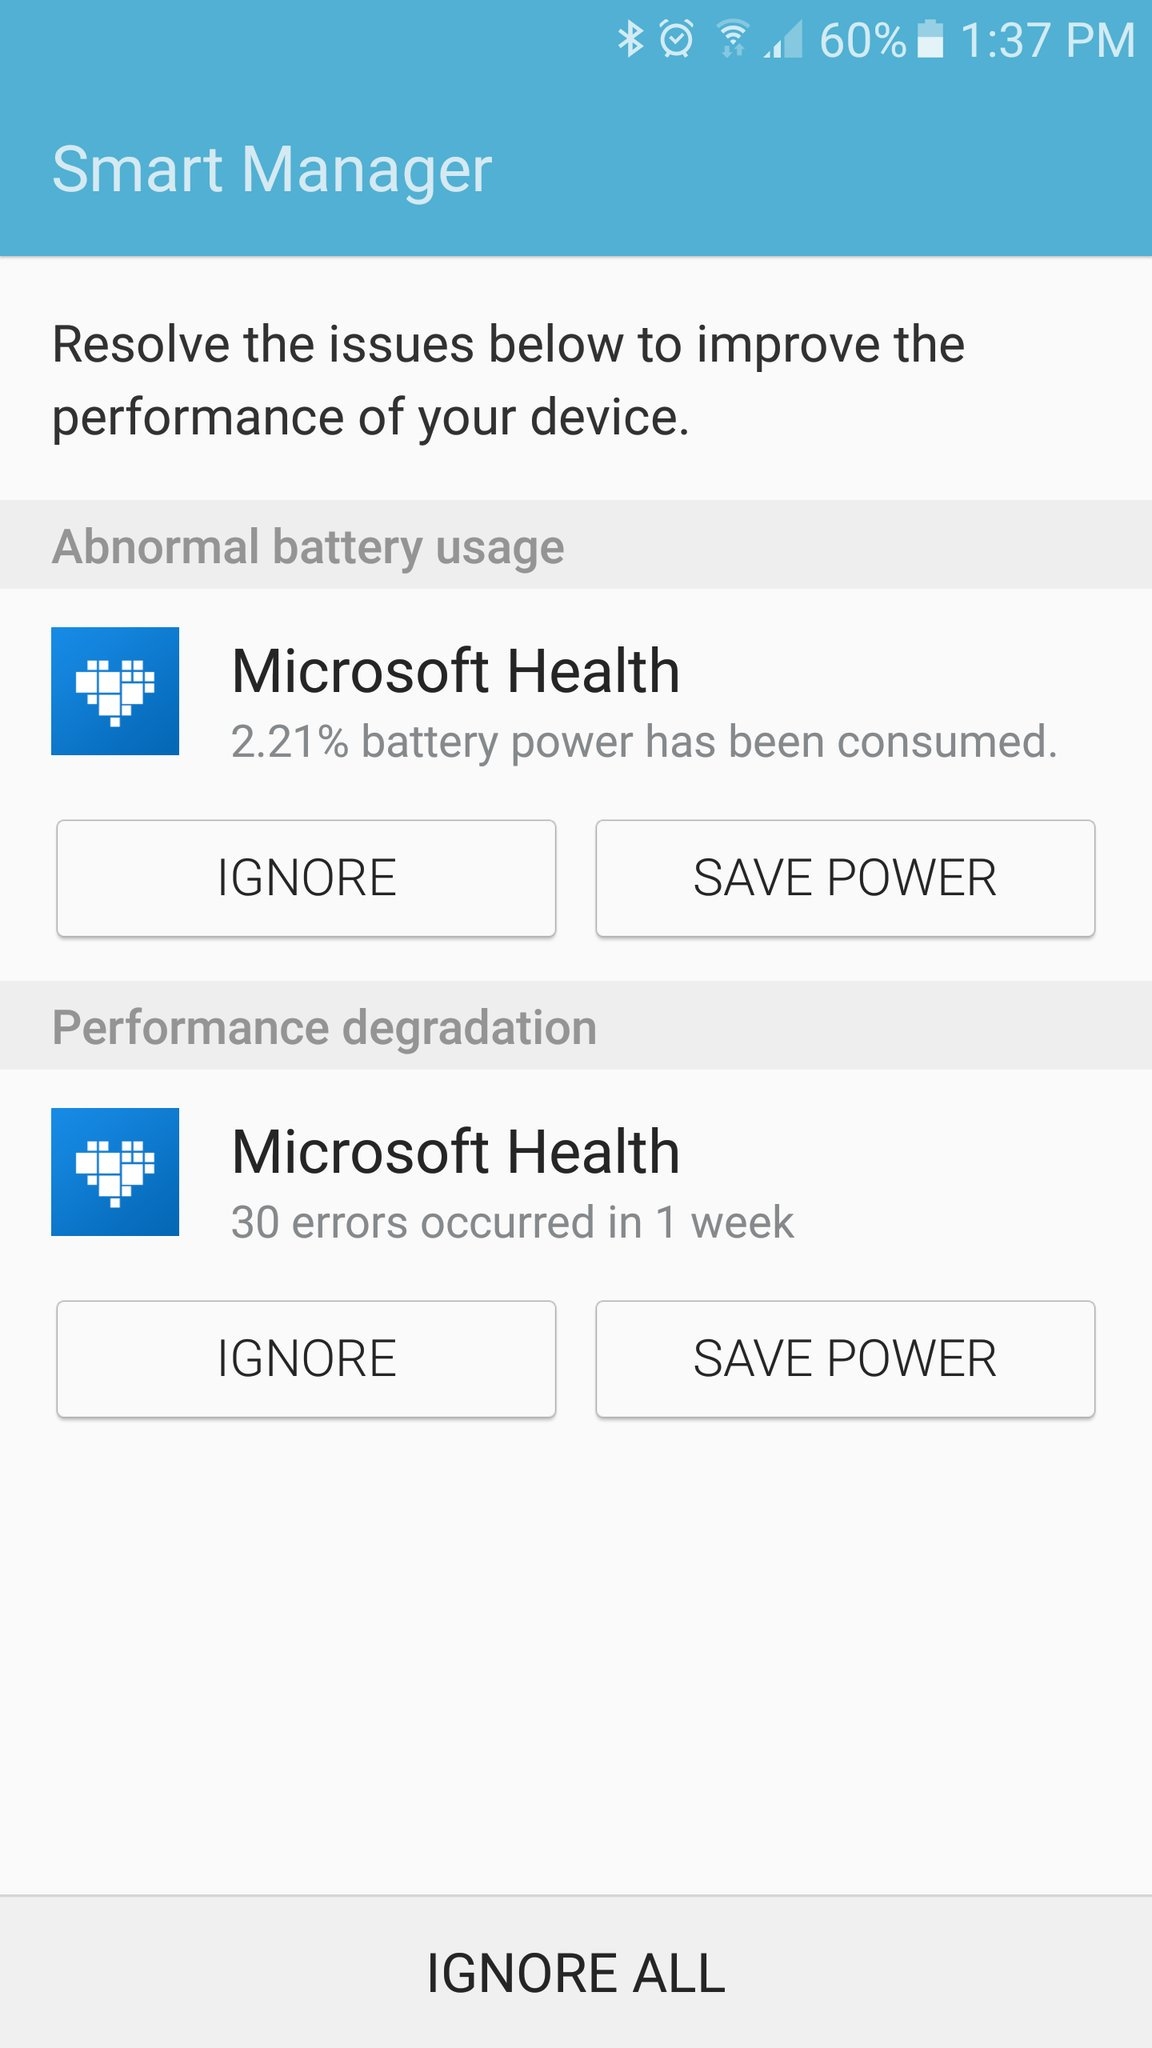Ignore the performance degradation issue
This screenshot has height=2048, width=1152.
(306, 1359)
